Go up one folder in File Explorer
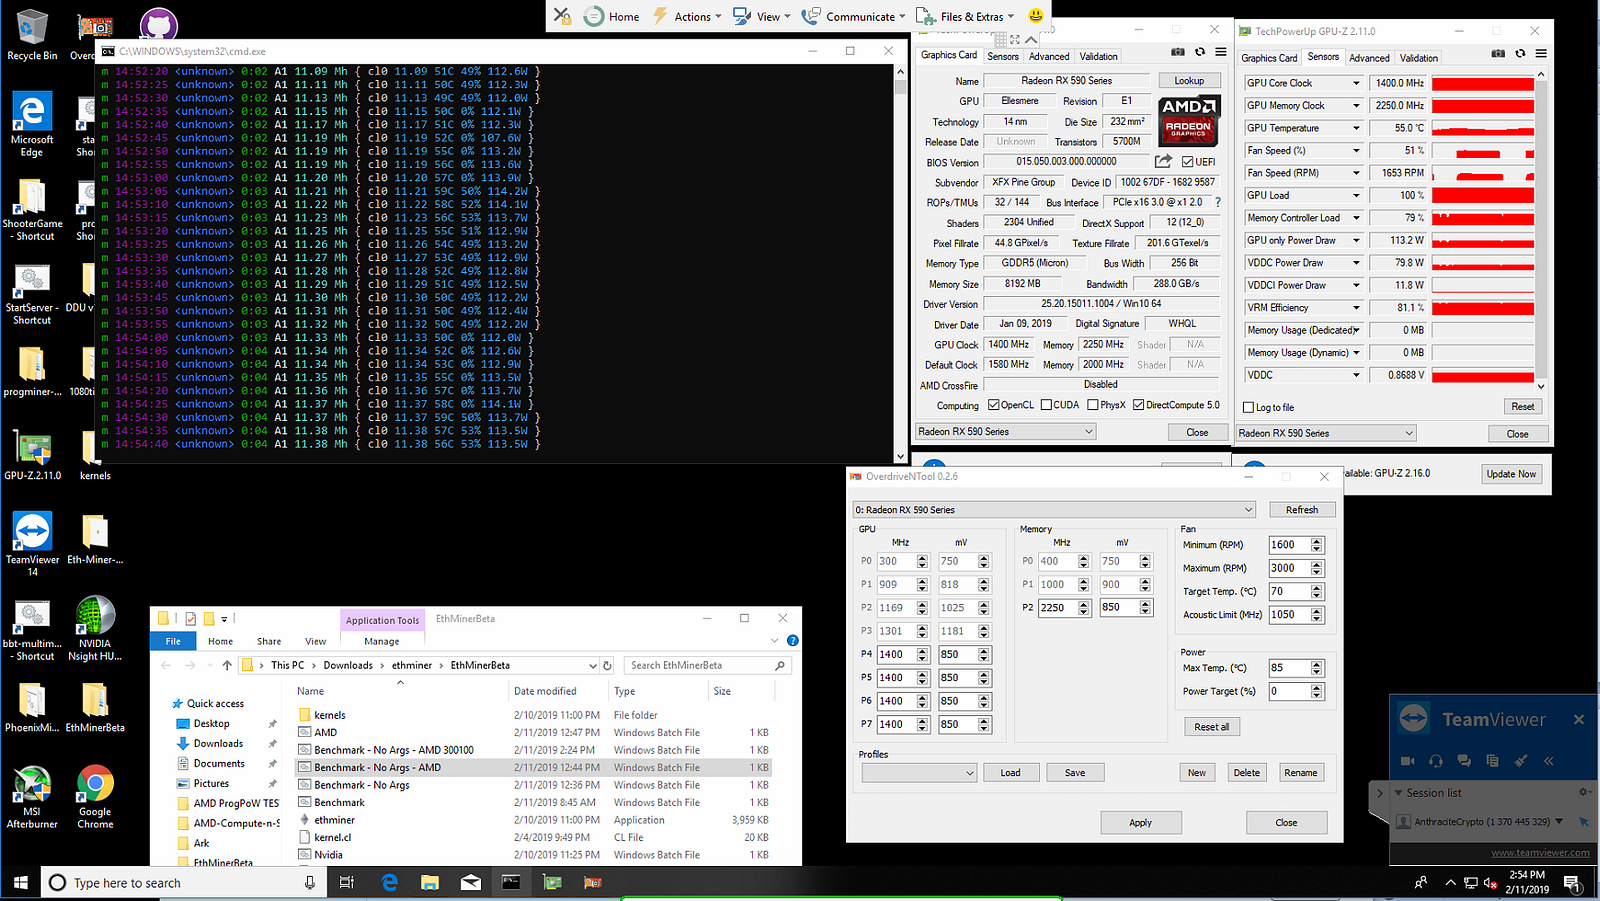Screen dimensions: 1600x901 [227, 665]
